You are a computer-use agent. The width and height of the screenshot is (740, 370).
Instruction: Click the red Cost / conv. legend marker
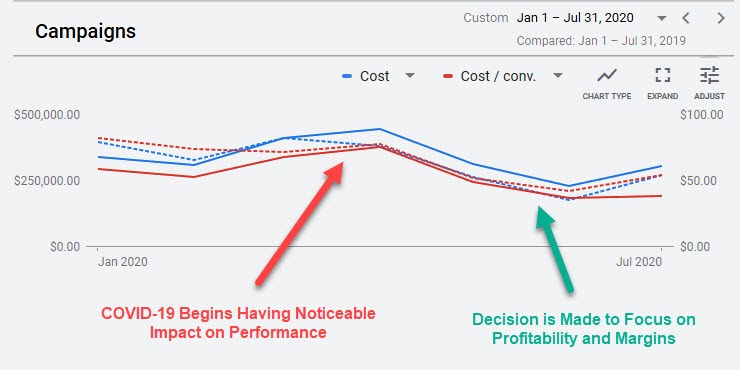(x=448, y=76)
